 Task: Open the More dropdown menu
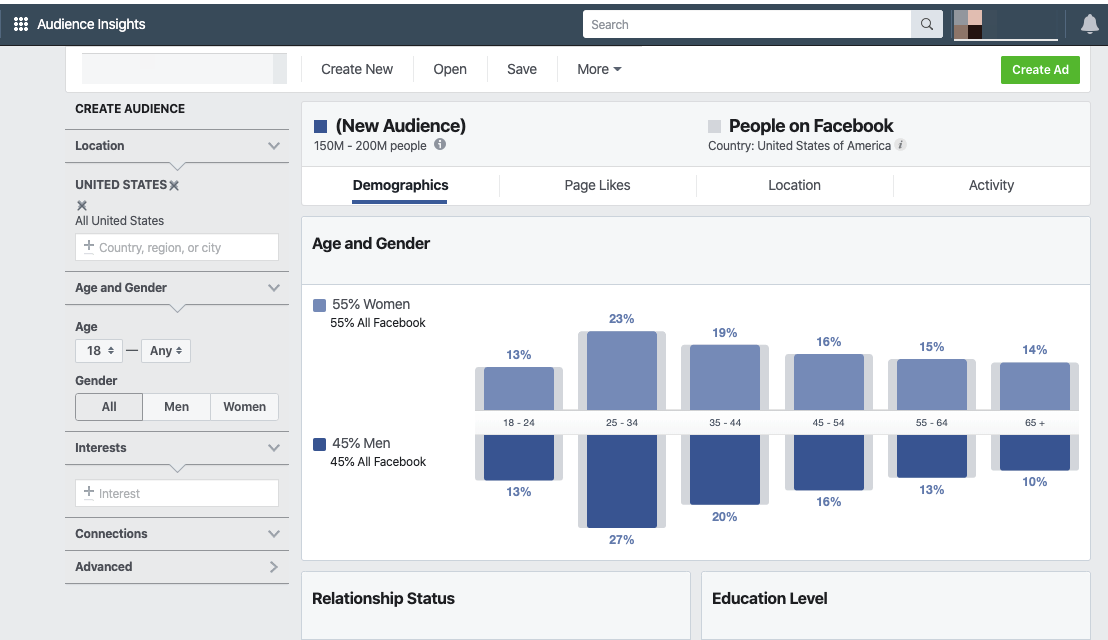click(599, 69)
